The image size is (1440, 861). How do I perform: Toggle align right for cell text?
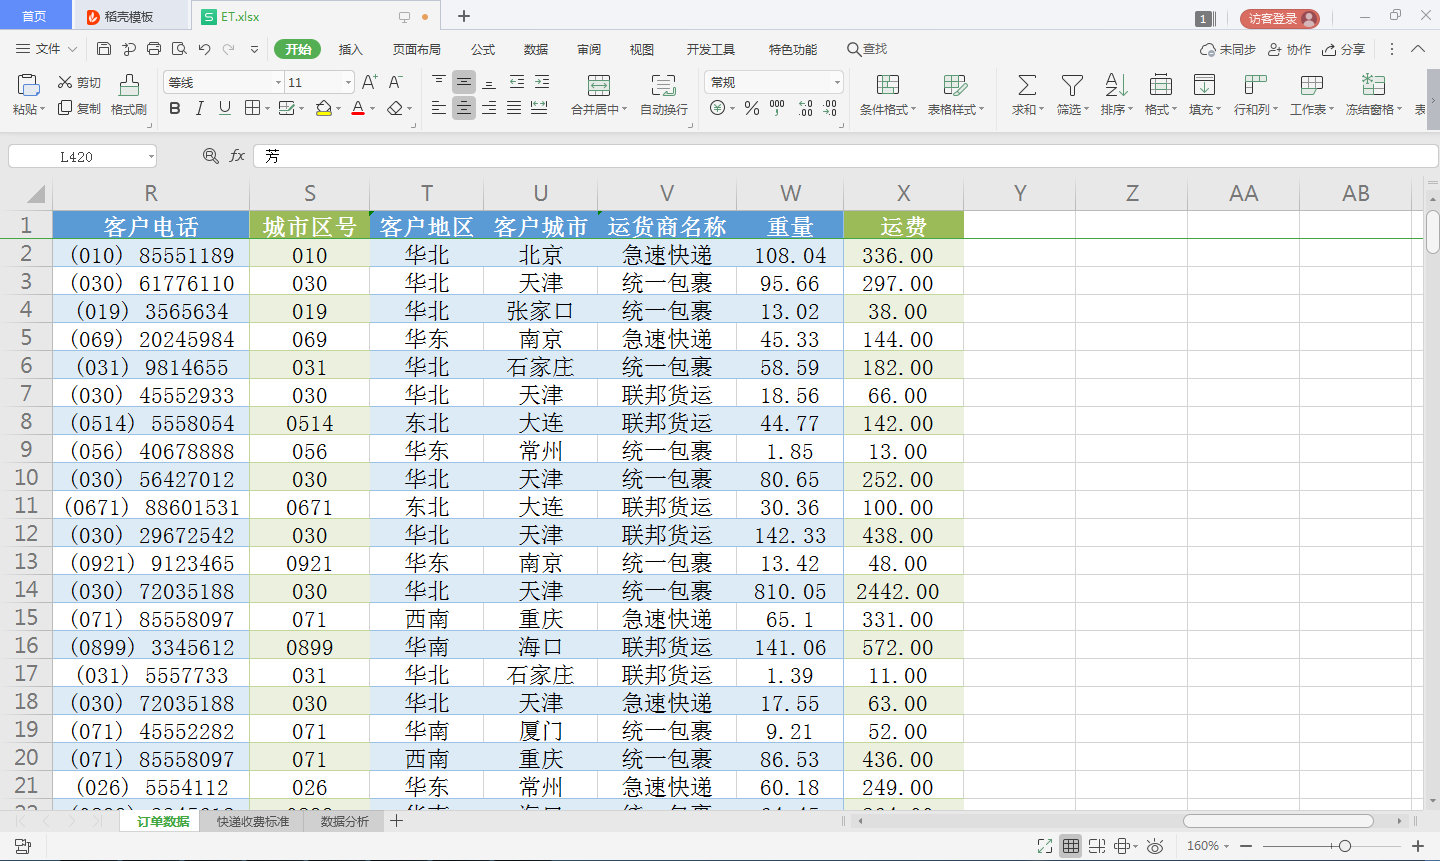pos(489,108)
